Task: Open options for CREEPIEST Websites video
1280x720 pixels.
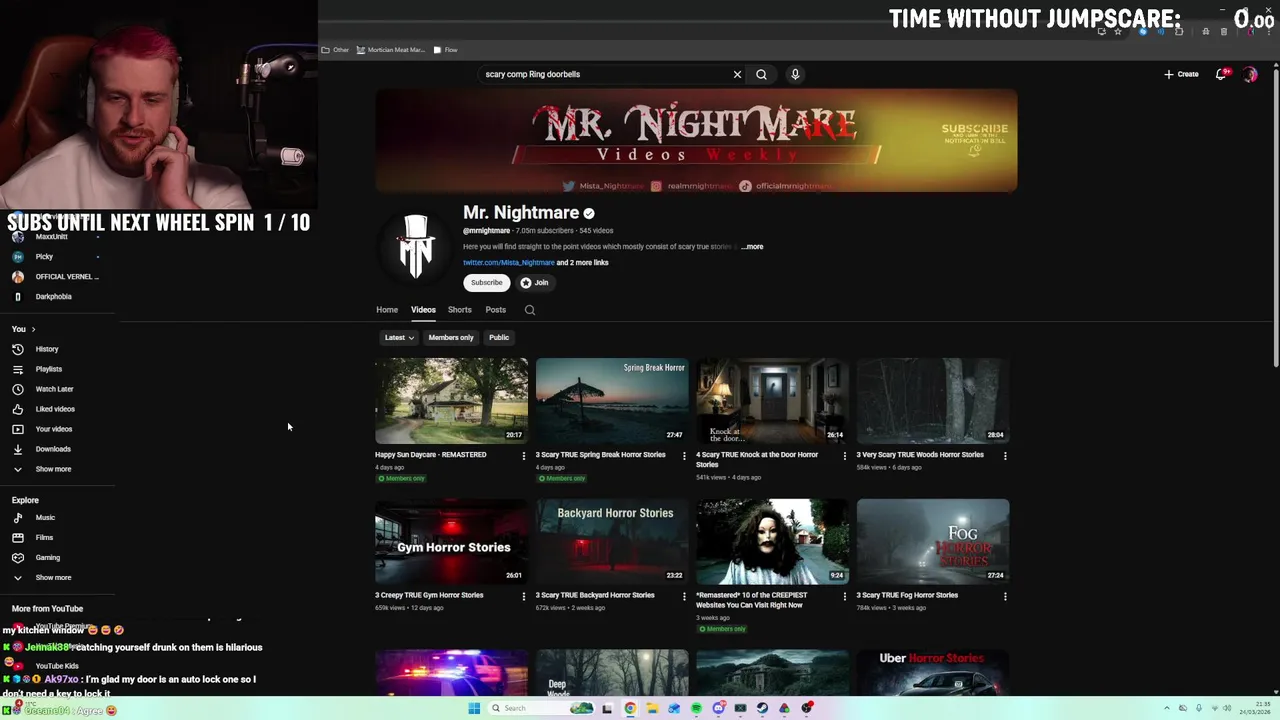Action: click(x=844, y=596)
